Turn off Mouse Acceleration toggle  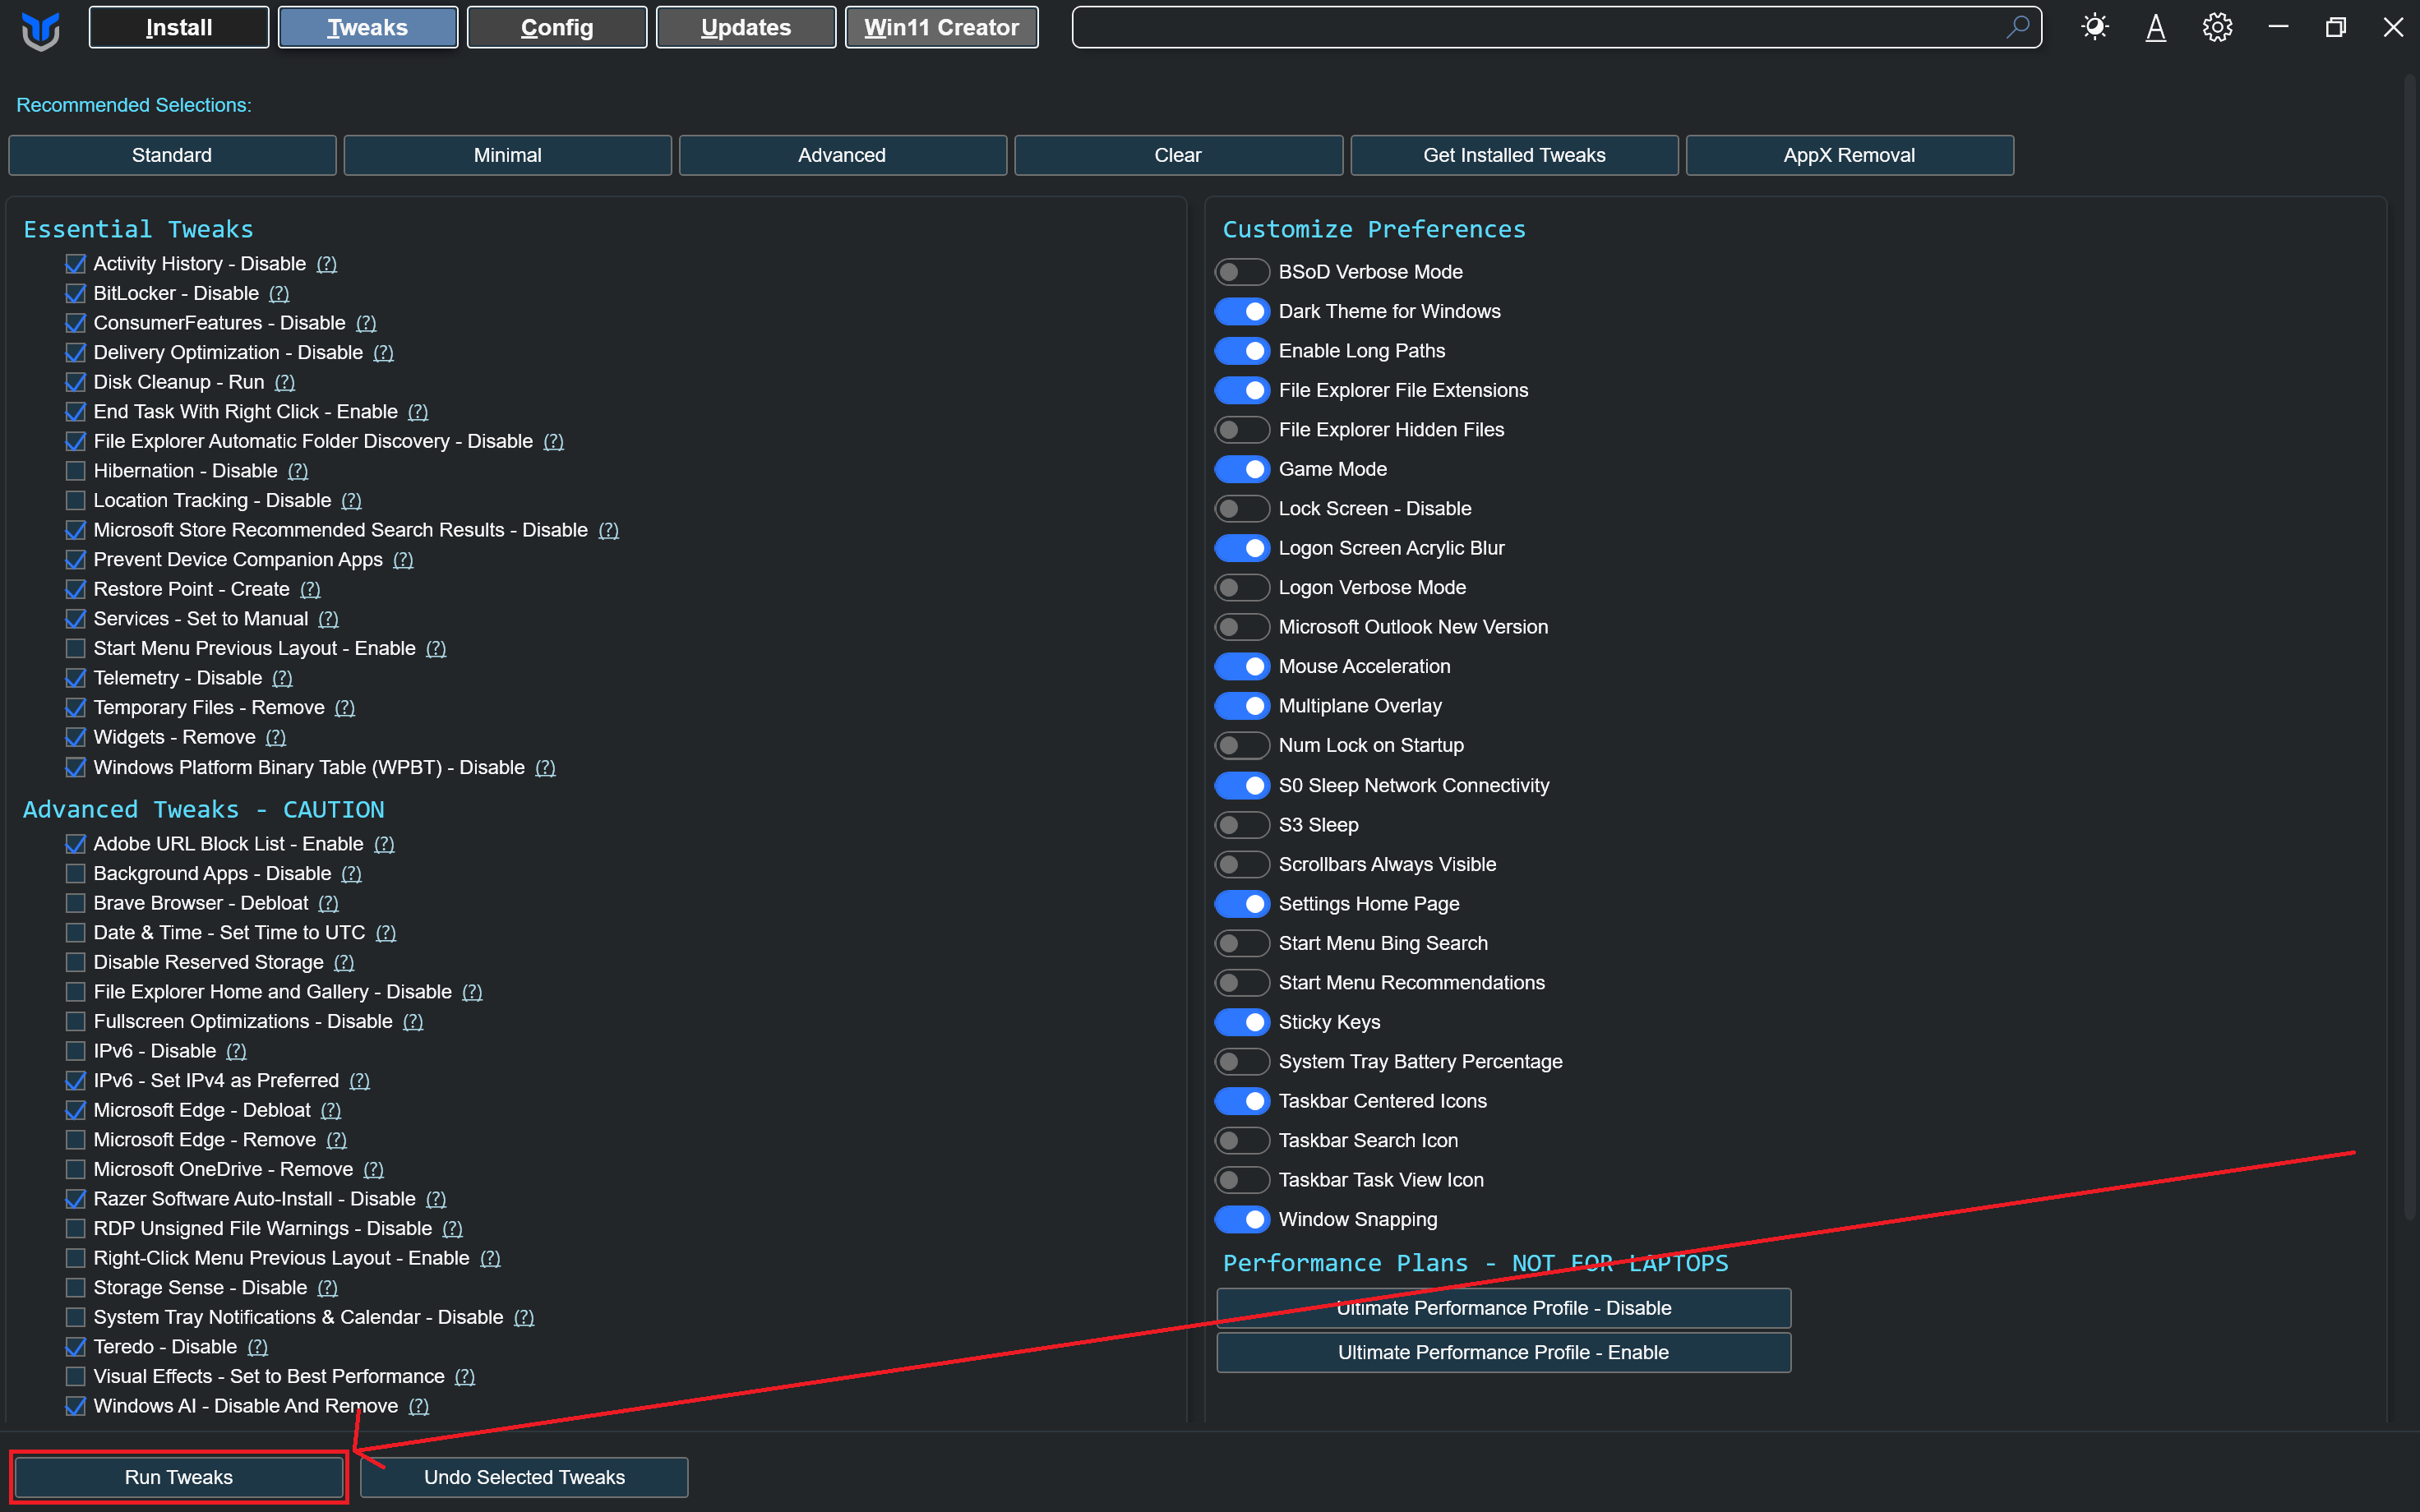1242,667
